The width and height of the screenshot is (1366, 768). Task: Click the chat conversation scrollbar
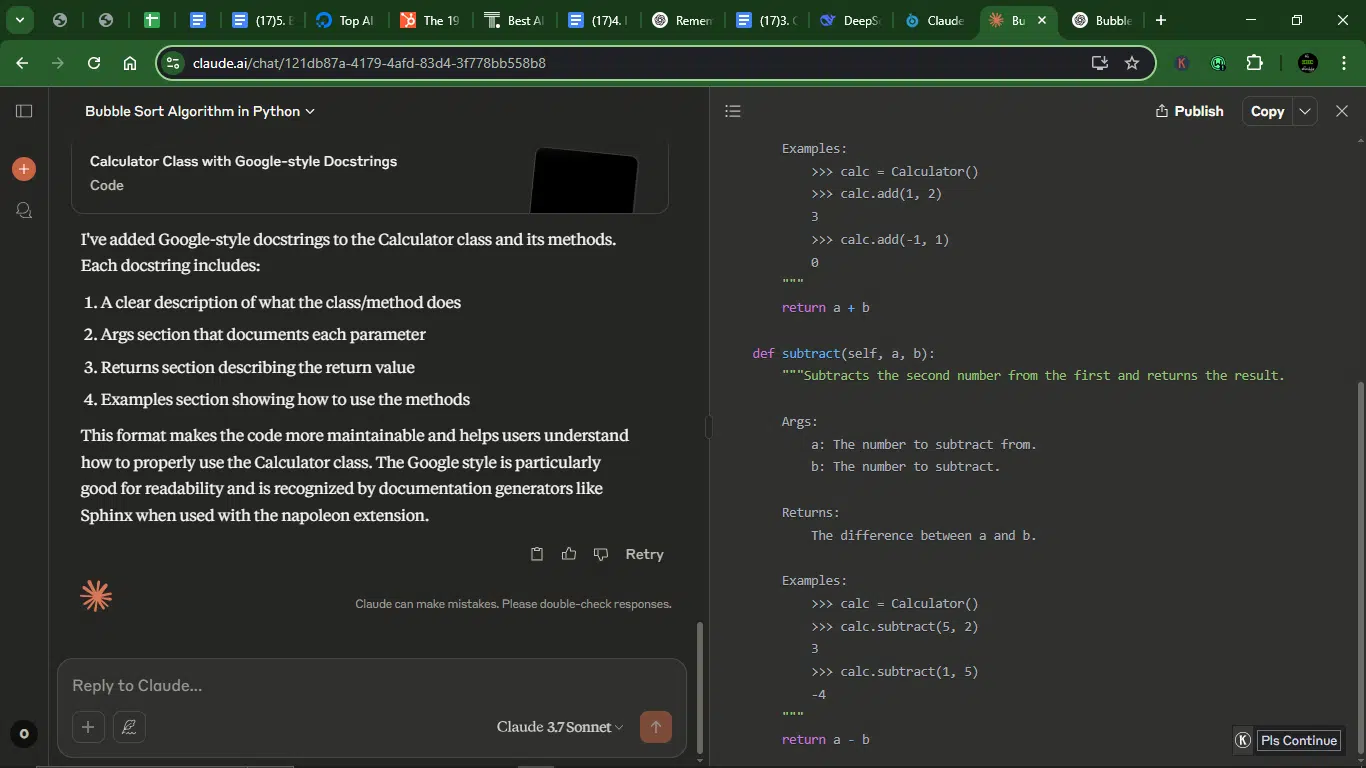(x=700, y=686)
